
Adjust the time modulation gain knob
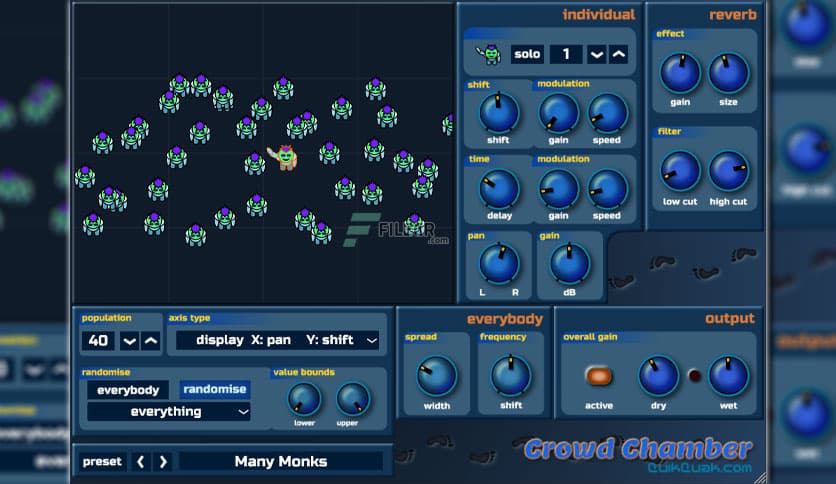(x=558, y=189)
